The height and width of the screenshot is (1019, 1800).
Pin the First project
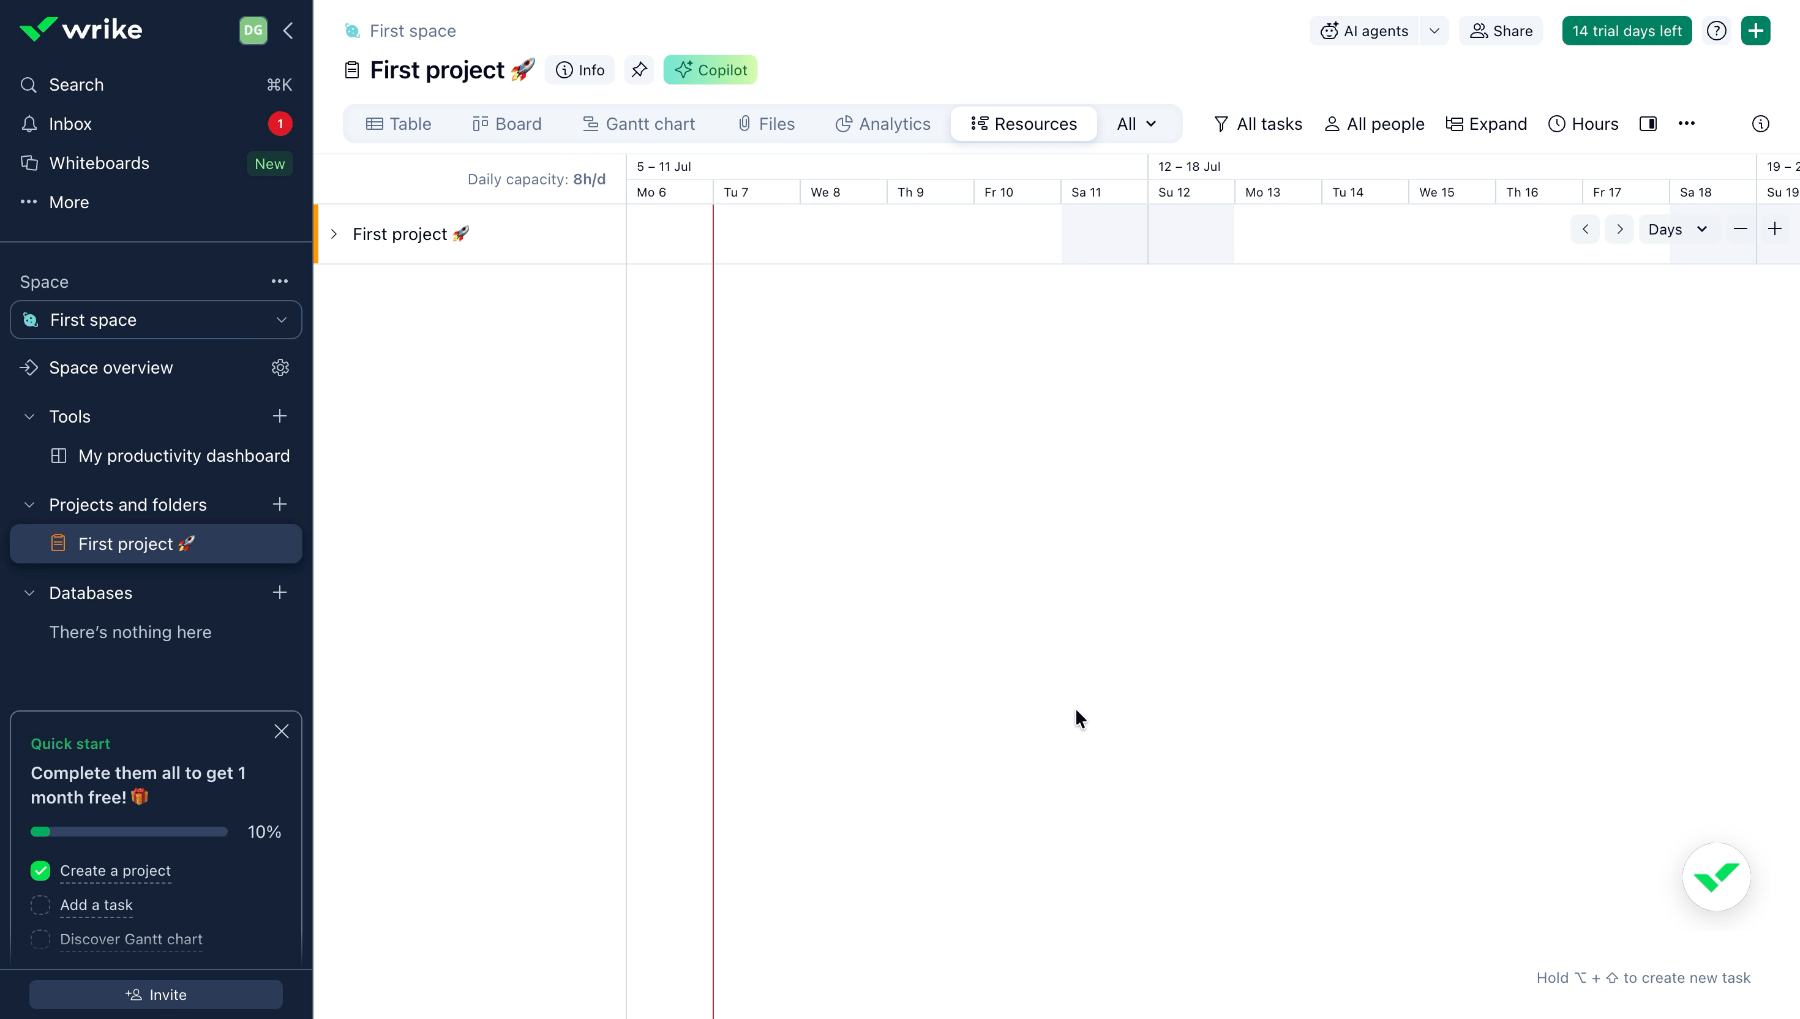(639, 70)
